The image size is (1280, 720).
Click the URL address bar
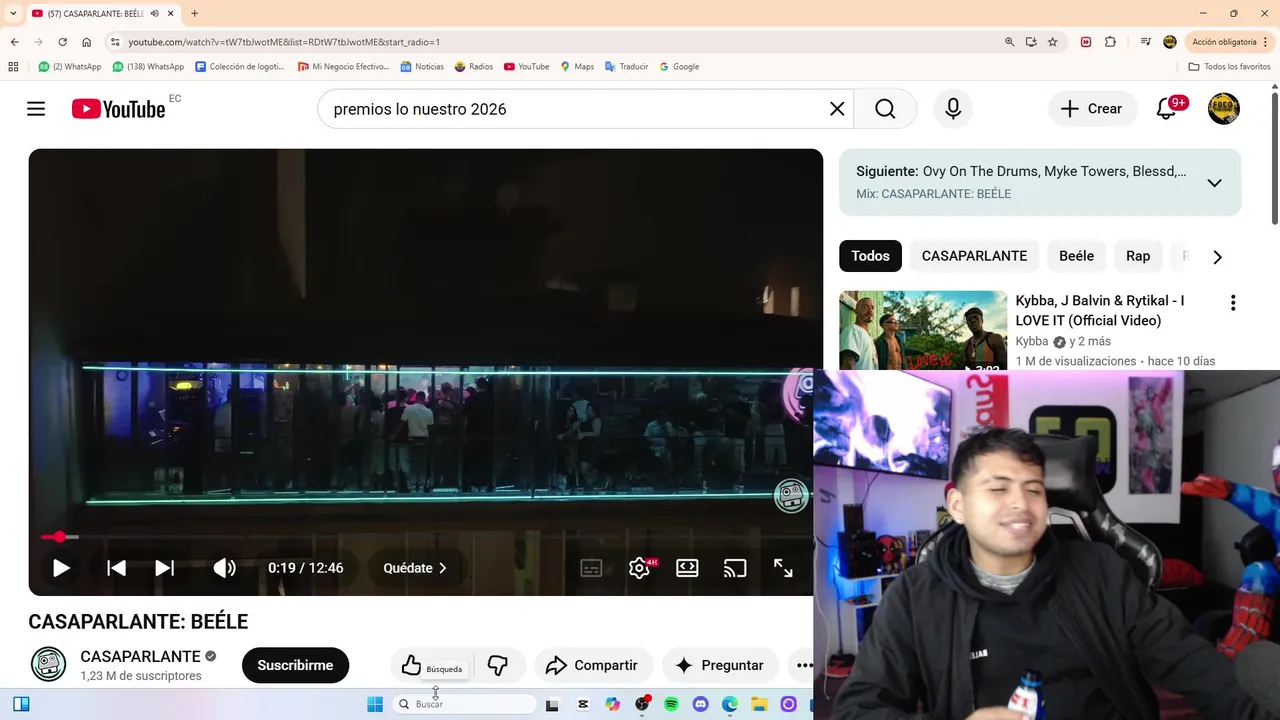pyautogui.click(x=560, y=42)
